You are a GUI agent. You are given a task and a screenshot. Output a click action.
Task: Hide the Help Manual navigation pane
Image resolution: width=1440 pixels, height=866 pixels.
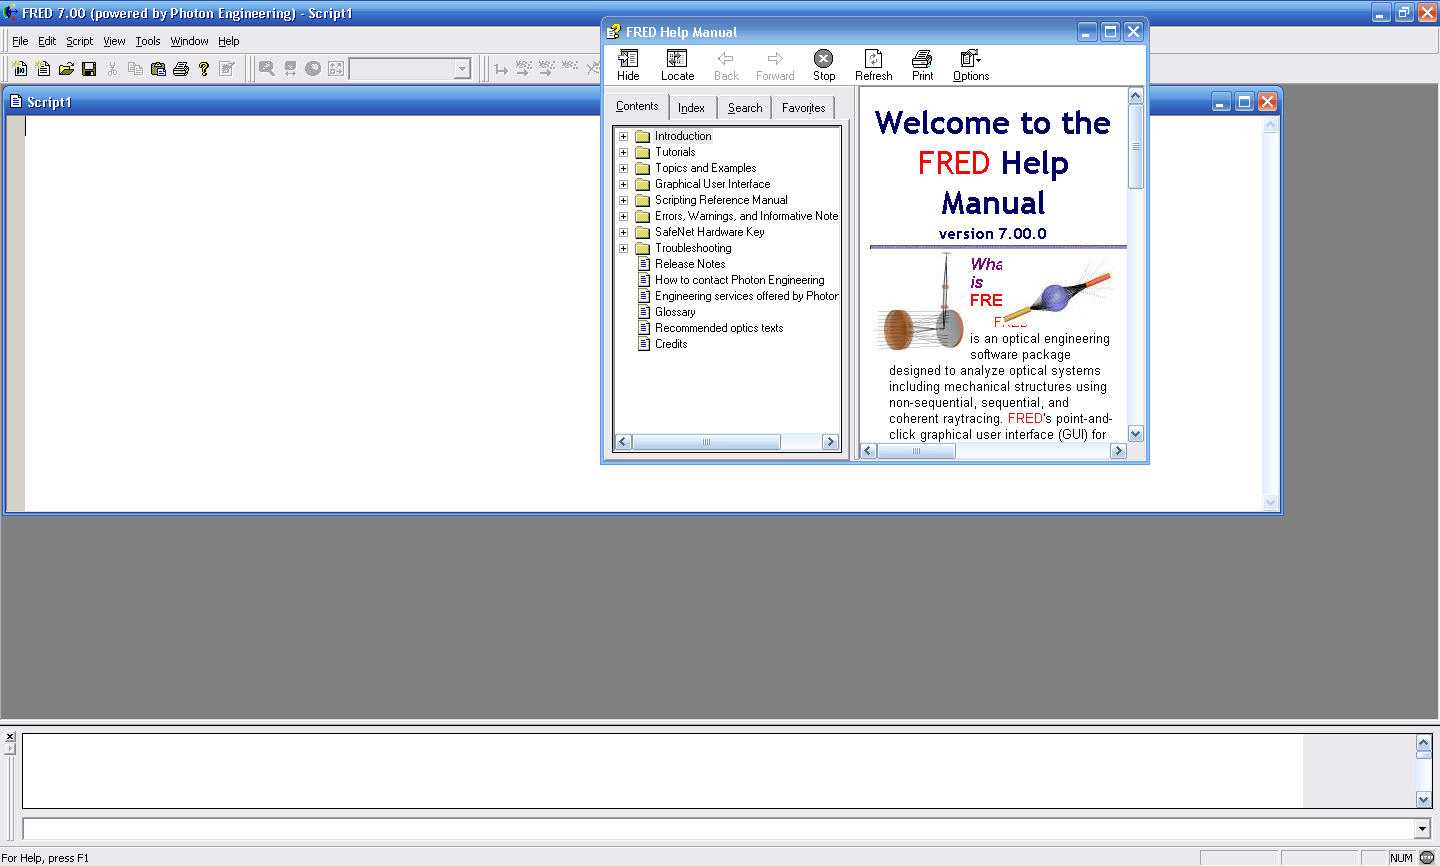coord(628,66)
